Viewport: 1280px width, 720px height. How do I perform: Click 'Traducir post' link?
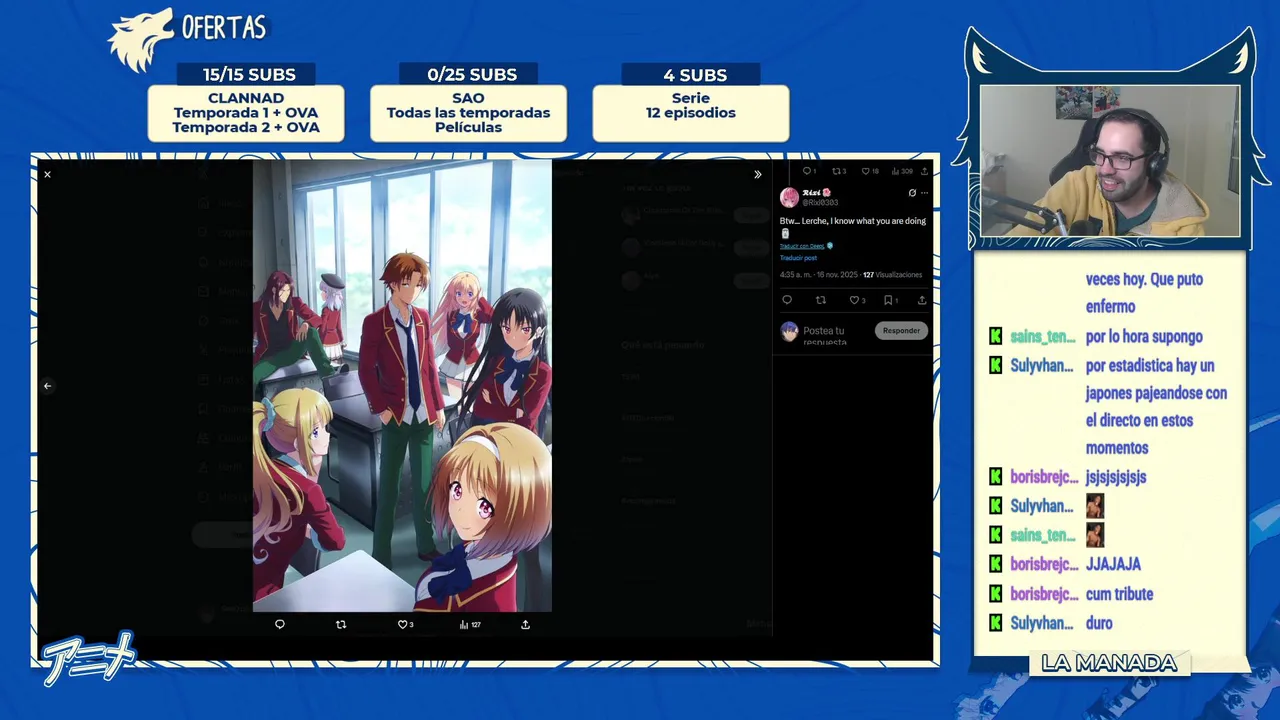click(798, 258)
